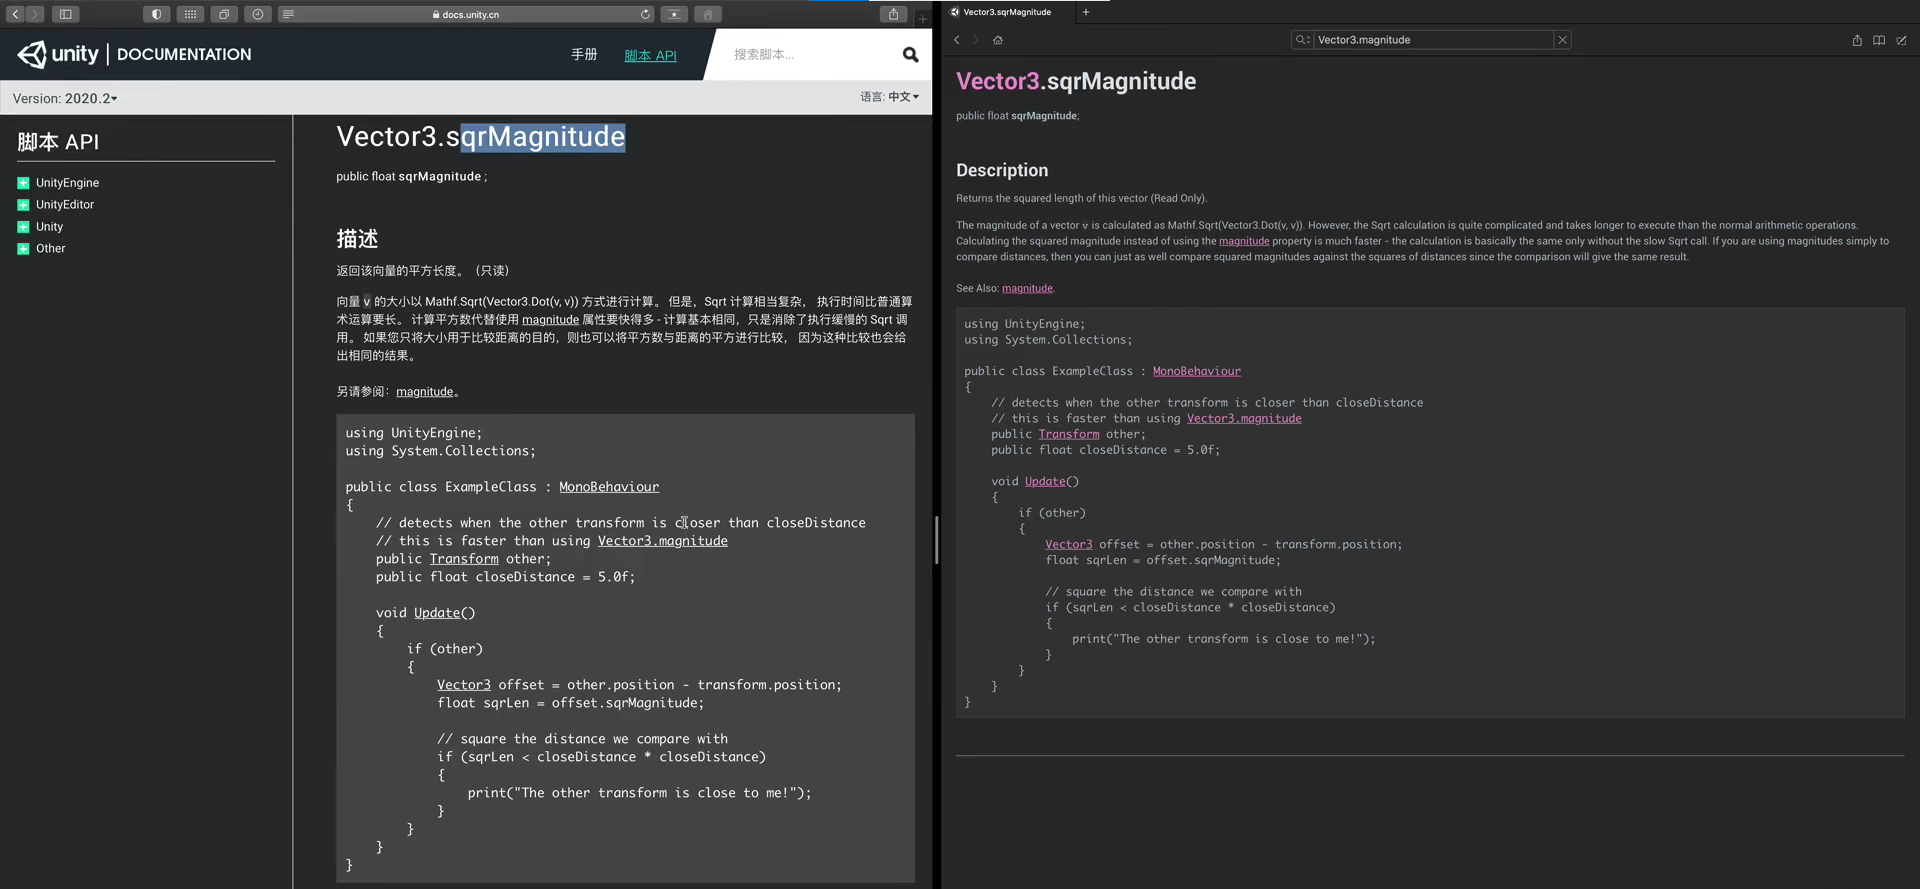The height and width of the screenshot is (889, 1920).
Task: Open the Transform link in left code block
Action: coord(464,559)
